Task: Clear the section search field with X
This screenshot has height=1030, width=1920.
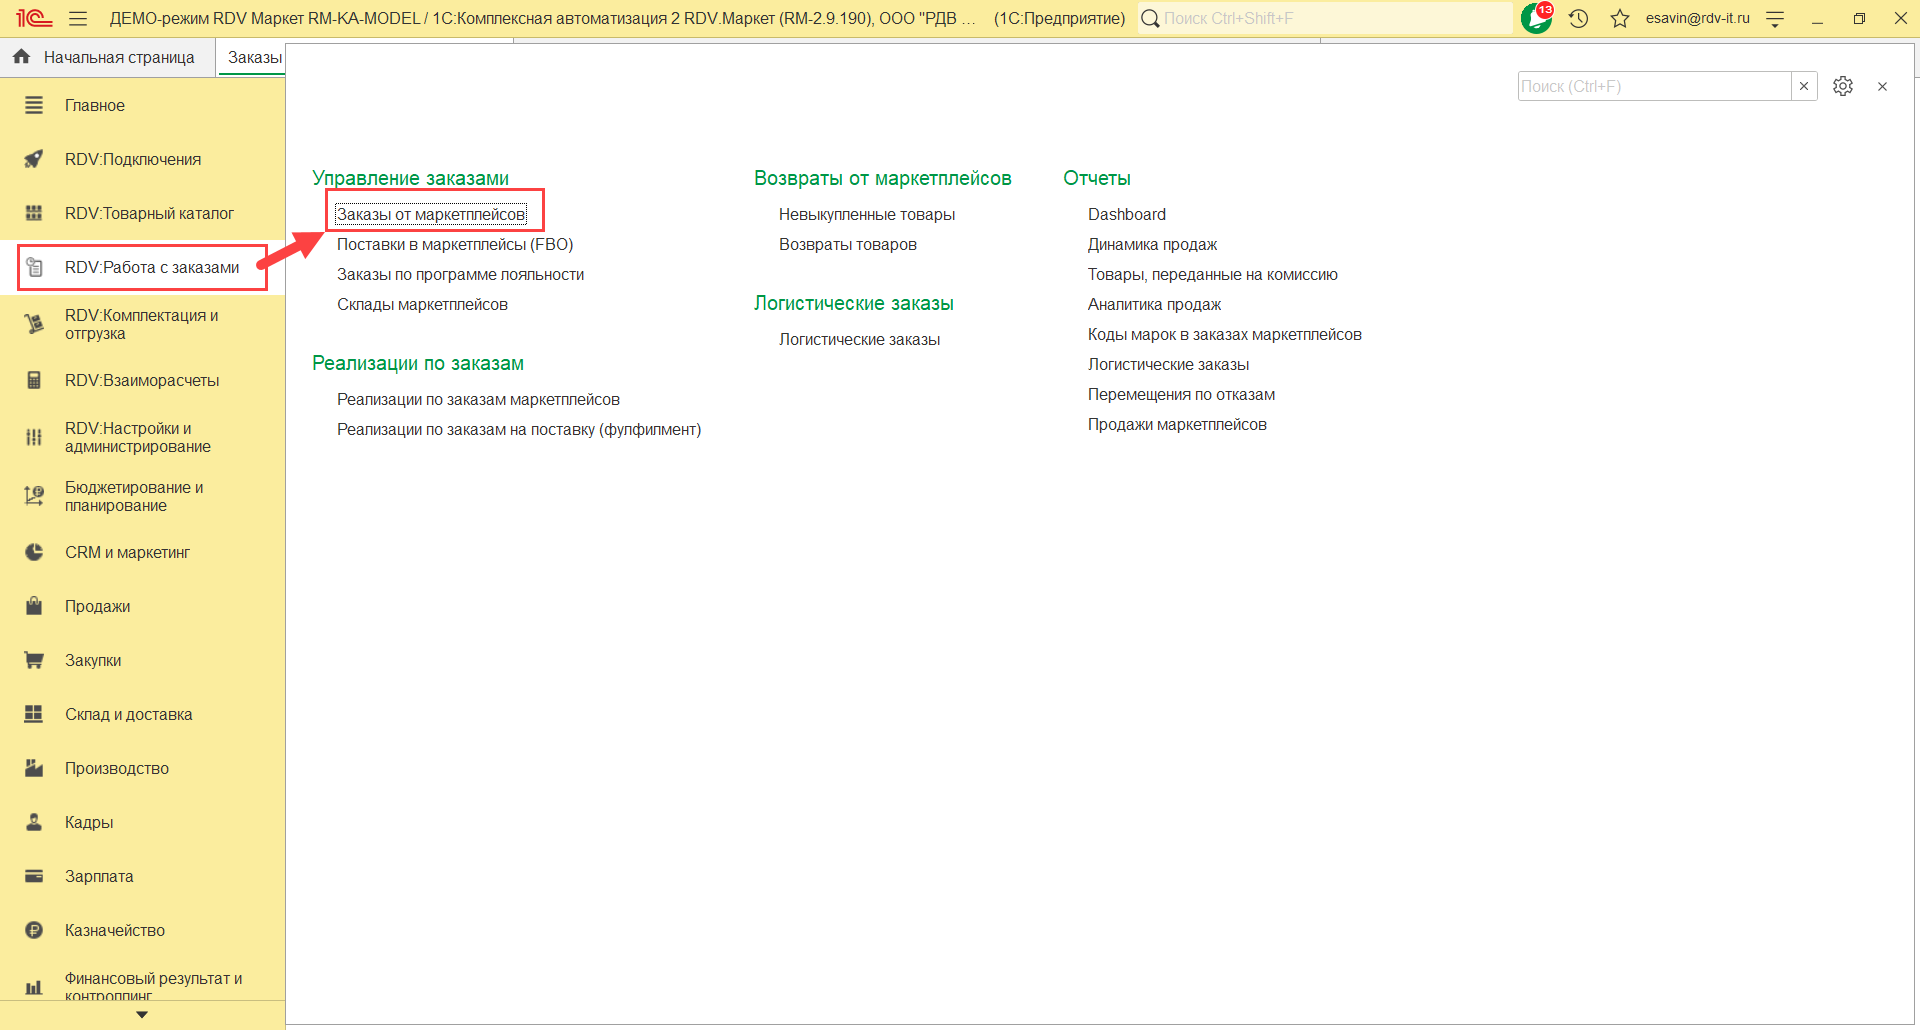Action: click(x=1804, y=87)
